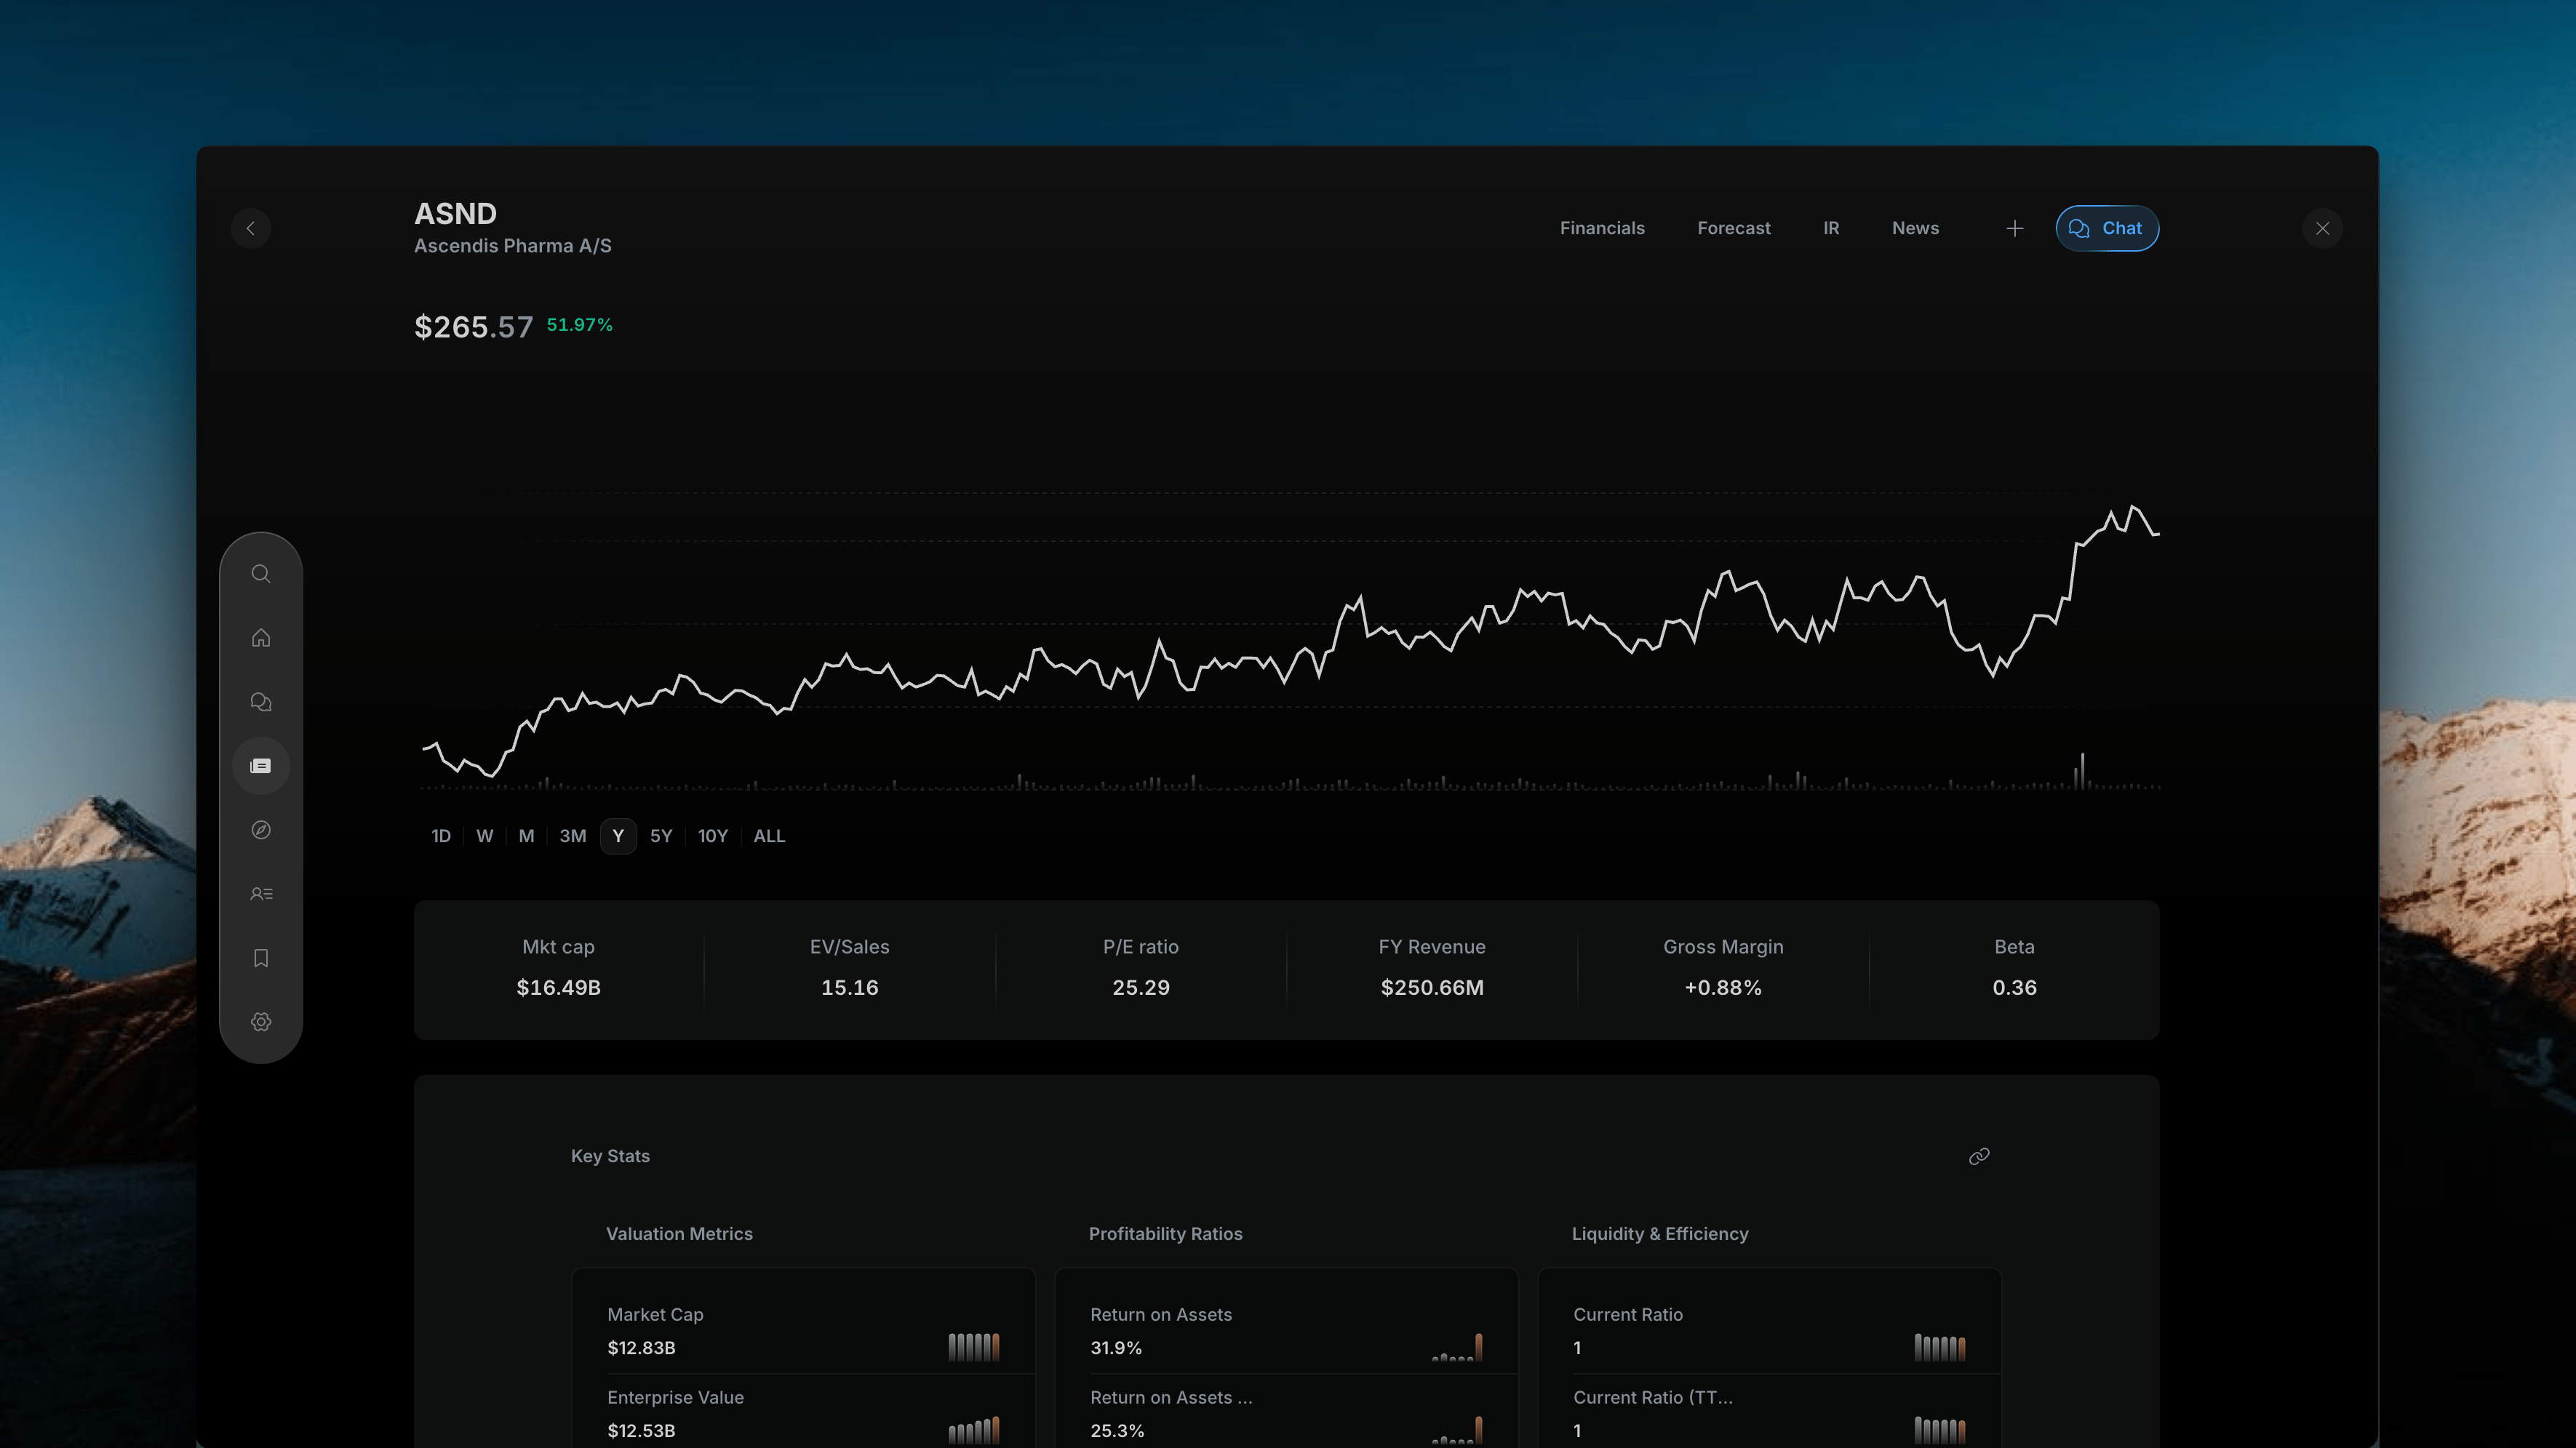Open the sidebar compass explore icon

point(261,830)
